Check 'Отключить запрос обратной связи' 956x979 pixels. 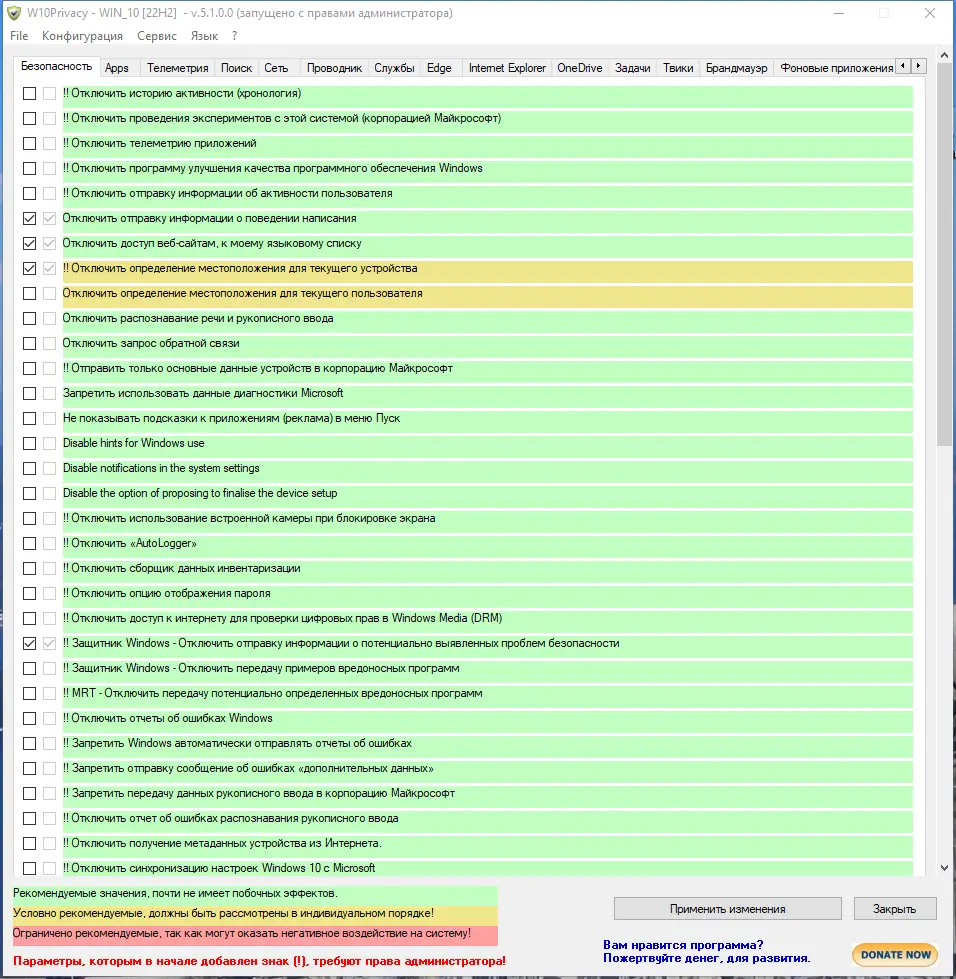(29, 343)
